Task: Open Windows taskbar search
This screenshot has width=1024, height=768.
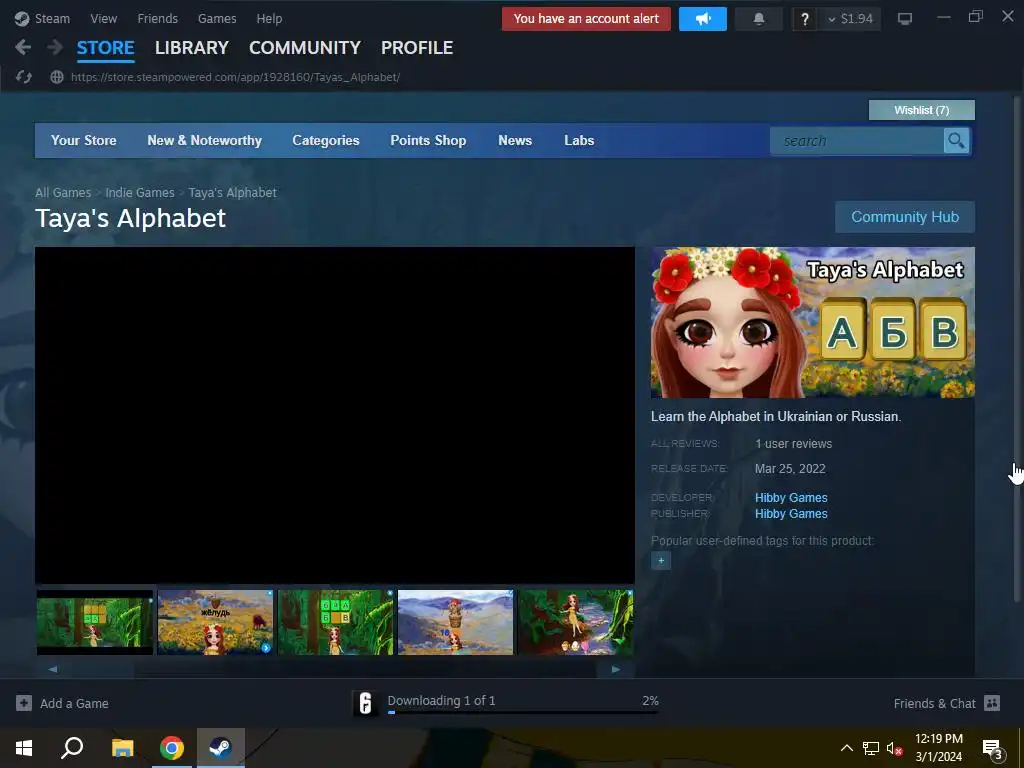Action: coord(72,748)
